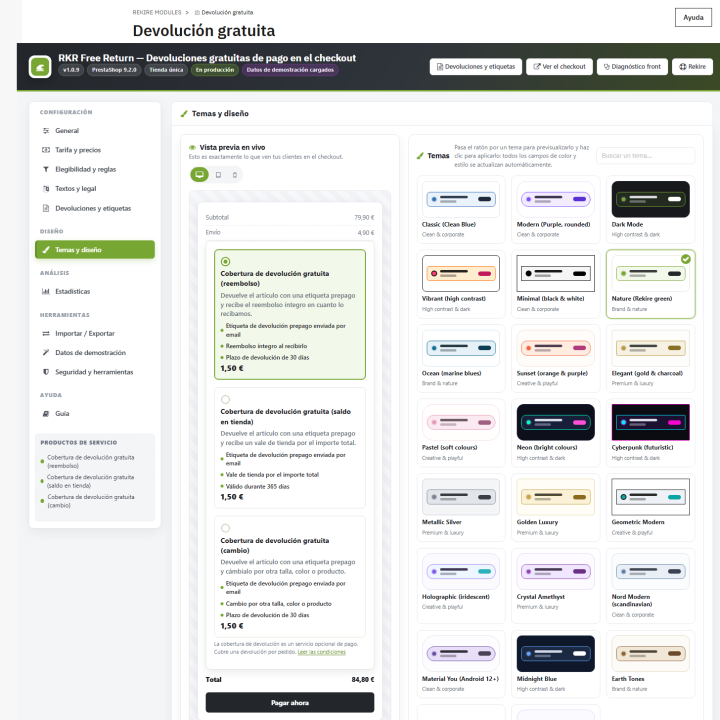This screenshot has width=720, height=720.
Task: Click Cobertura de devolución gratuita (reembolso) service product
Action: [x=91, y=461]
